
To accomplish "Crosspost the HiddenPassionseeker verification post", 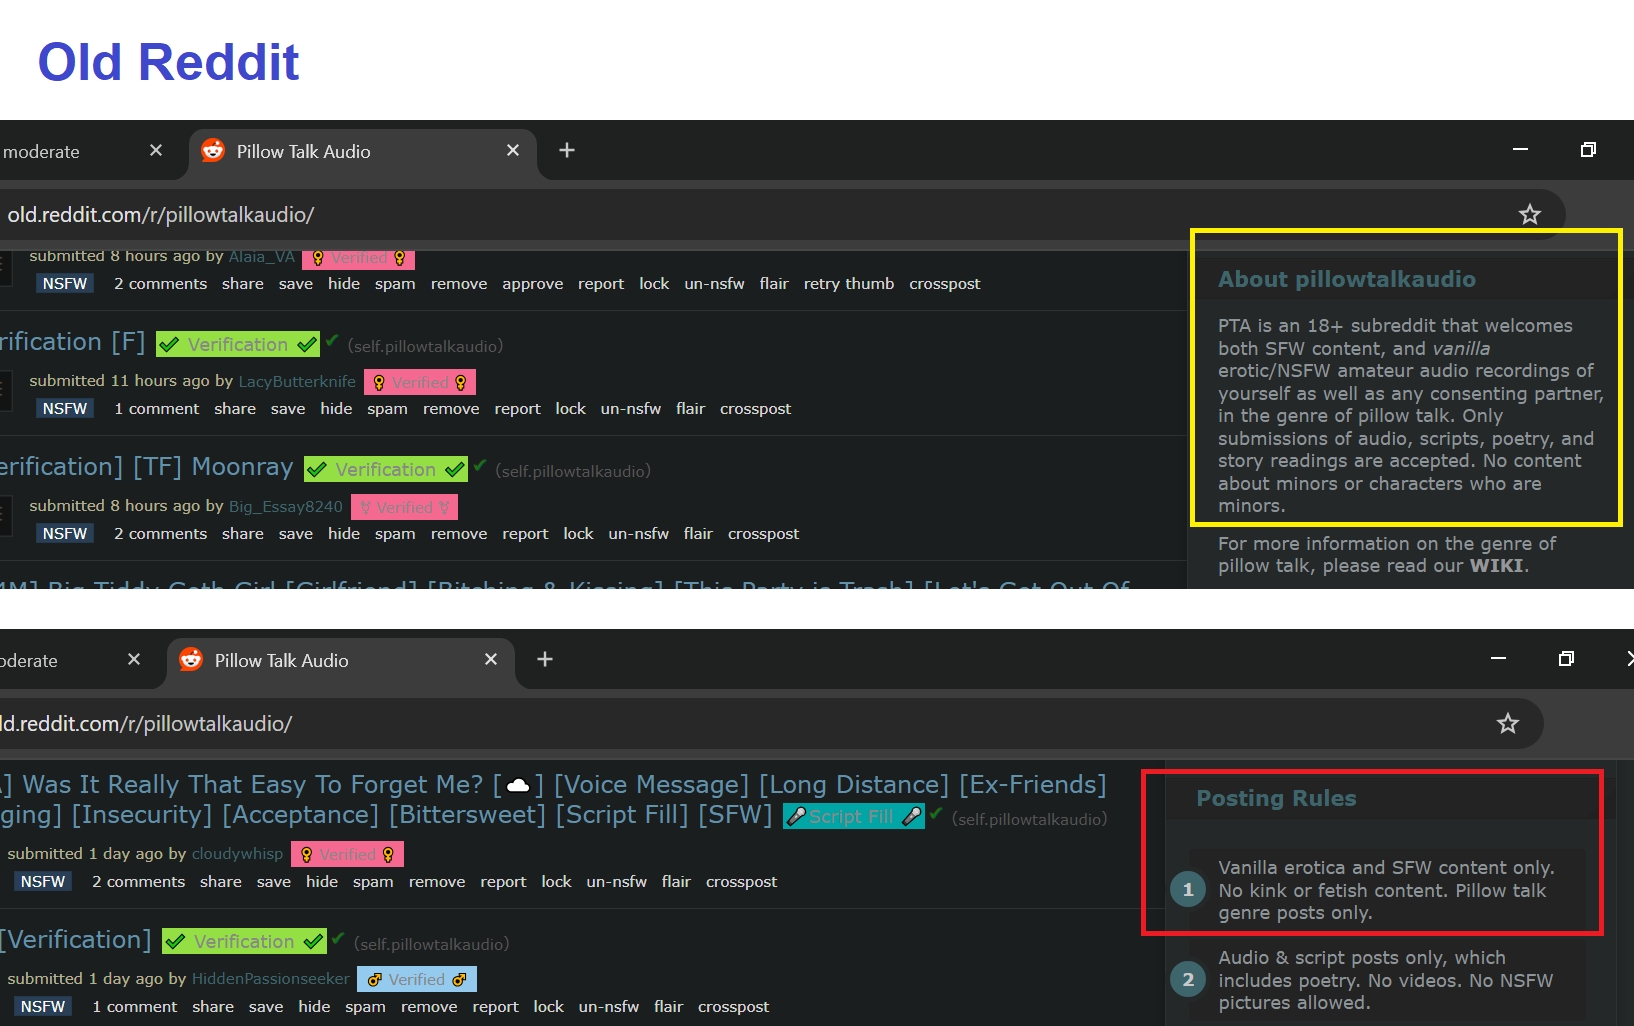I will point(733,1007).
